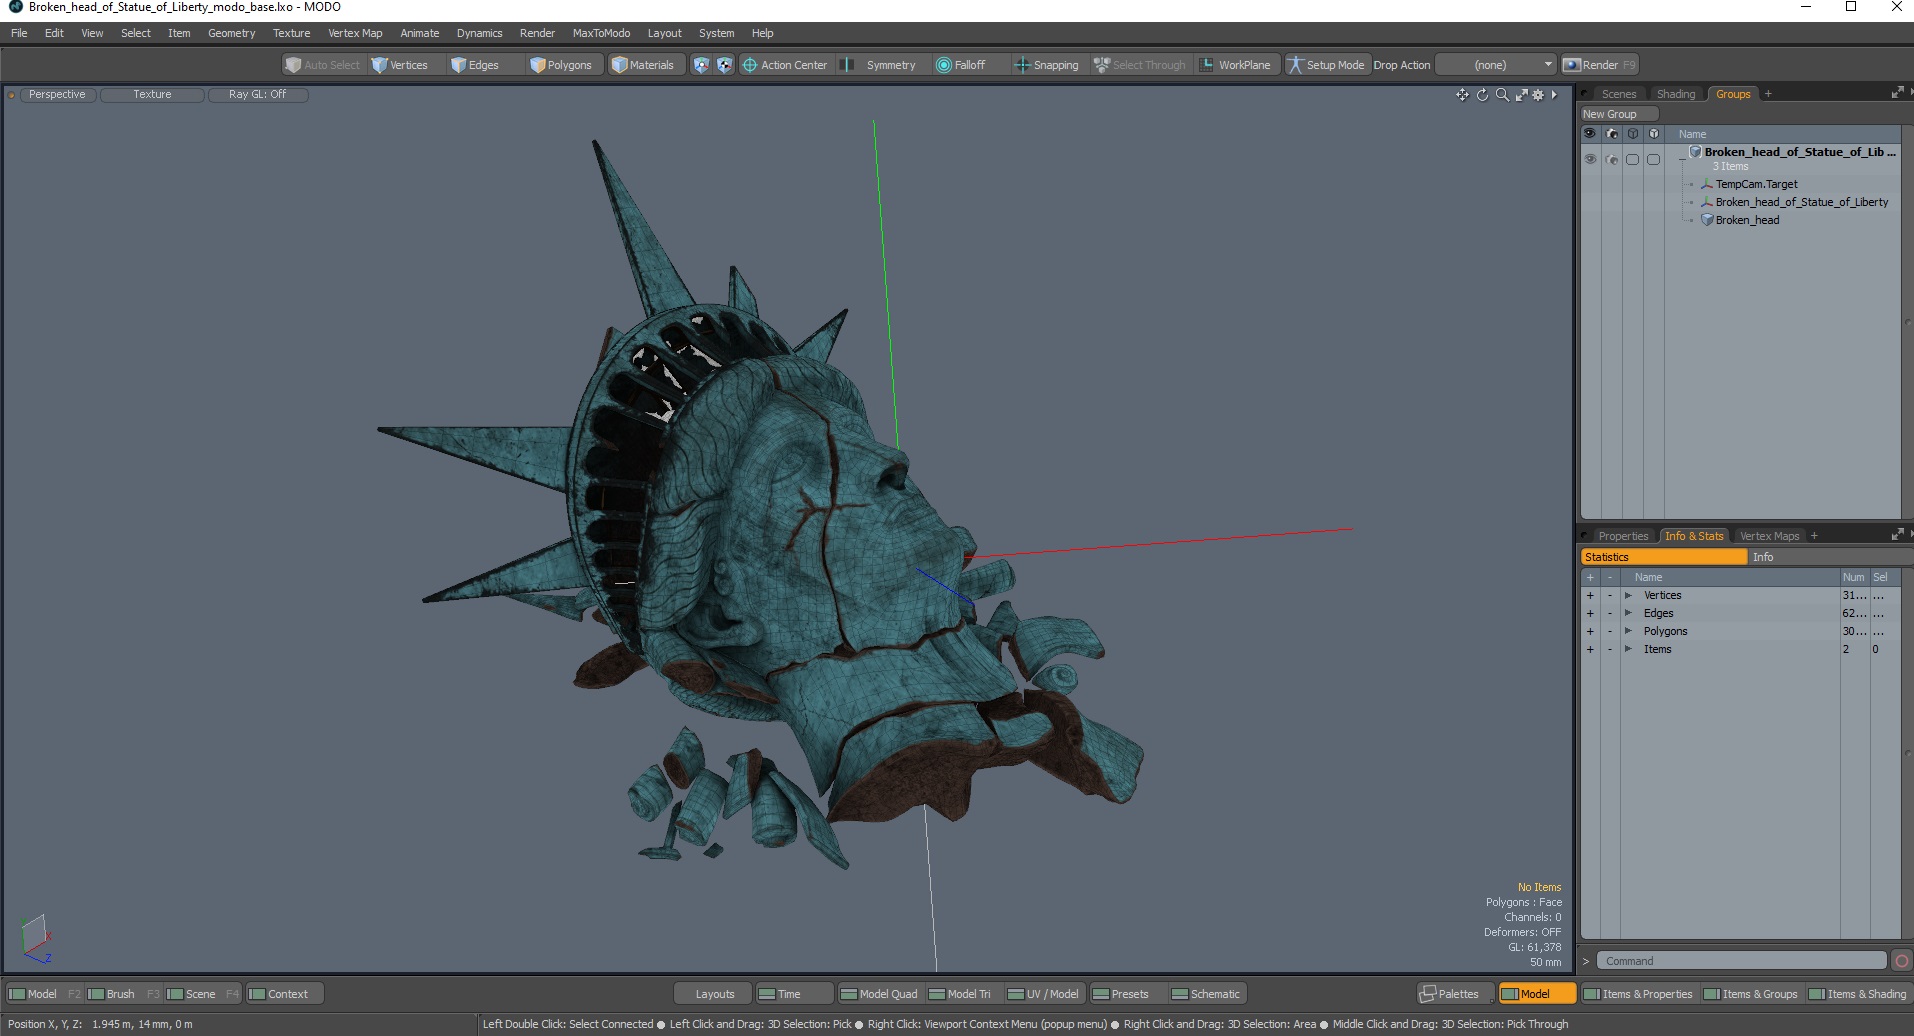1914x1036 pixels.
Task: Expand the Edges statistics row
Action: [x=1628, y=613]
